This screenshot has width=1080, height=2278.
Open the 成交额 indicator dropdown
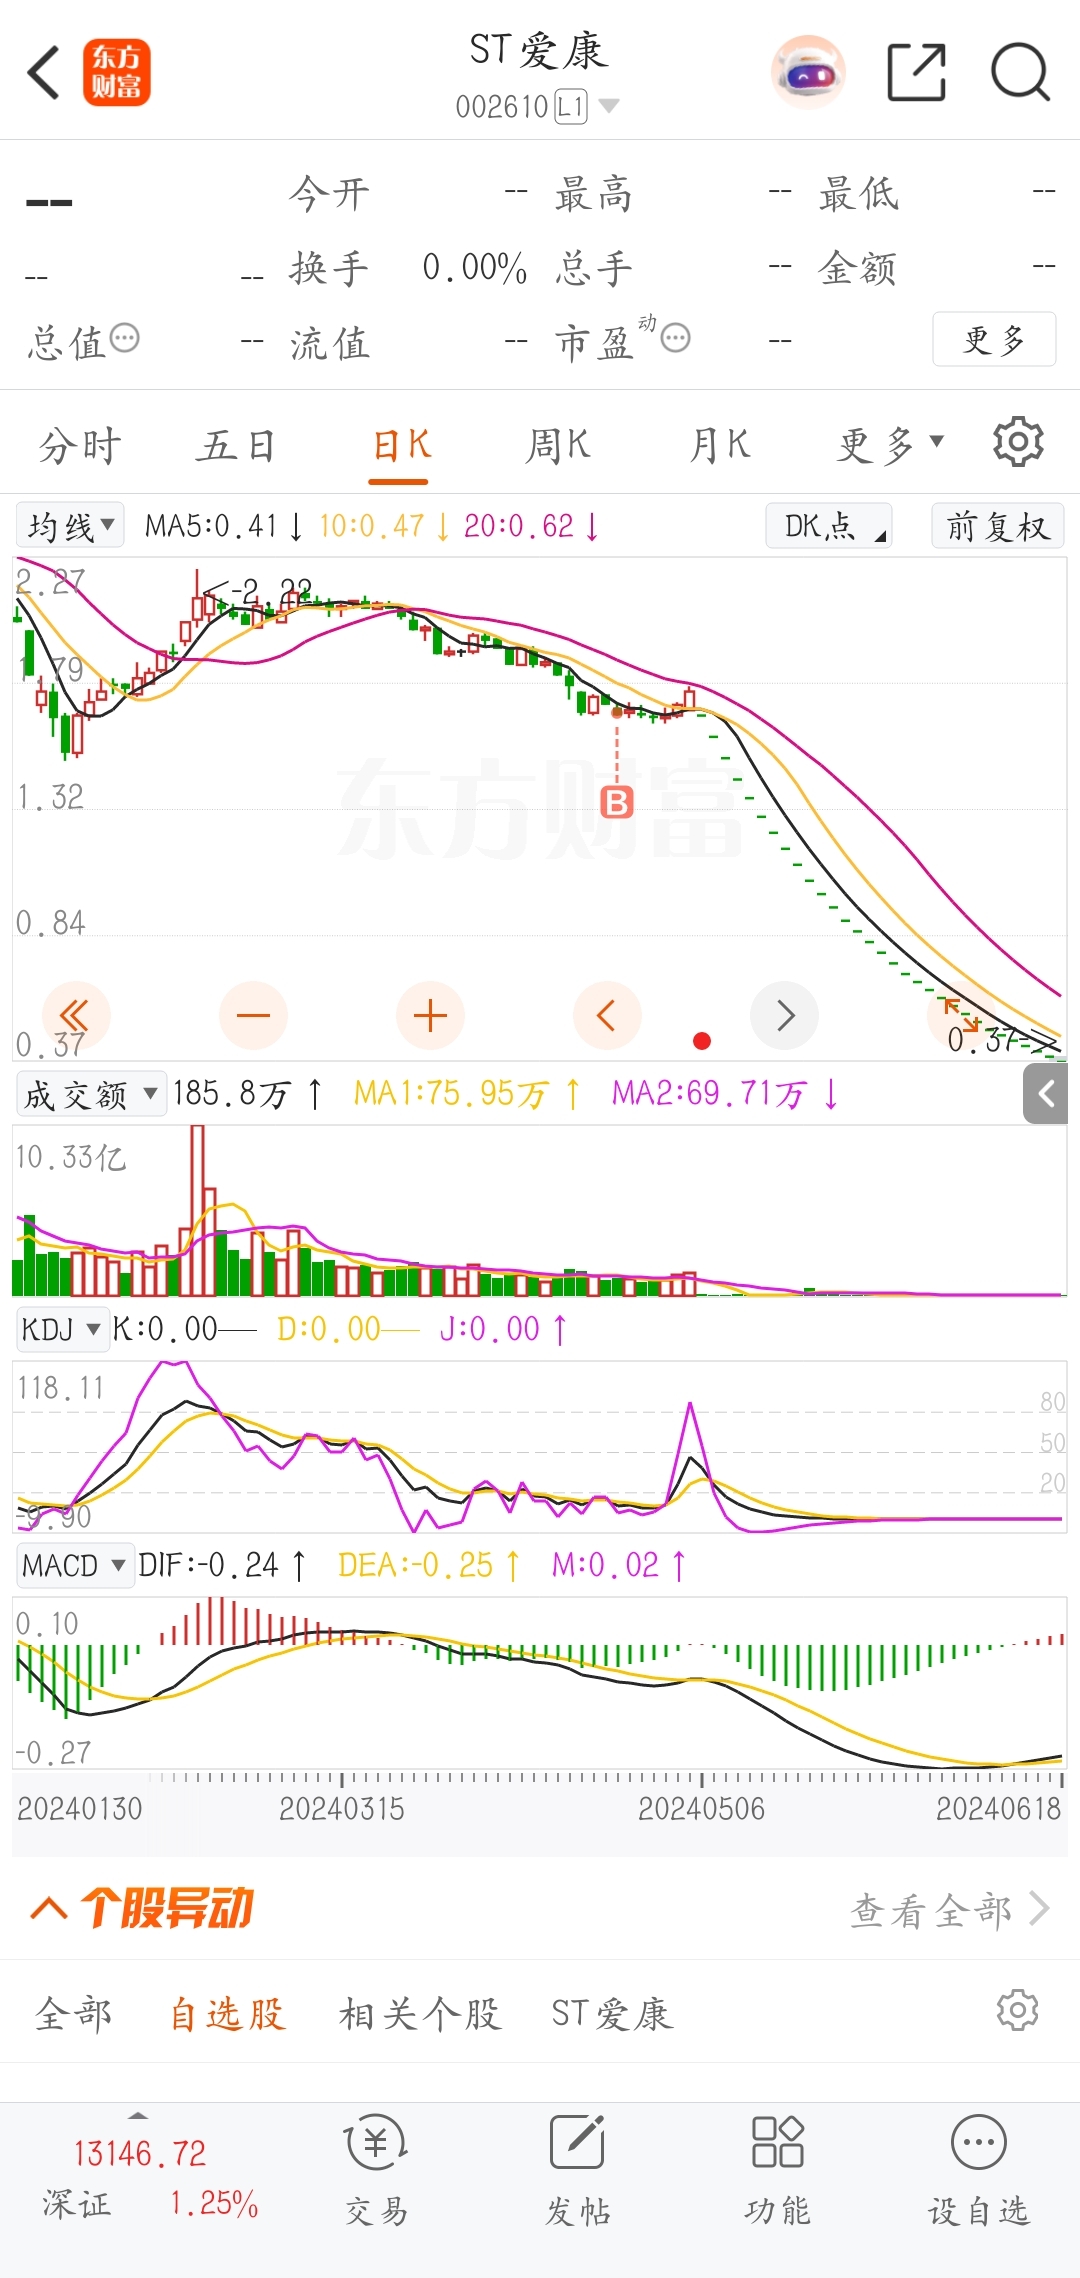pyautogui.click(x=91, y=1094)
